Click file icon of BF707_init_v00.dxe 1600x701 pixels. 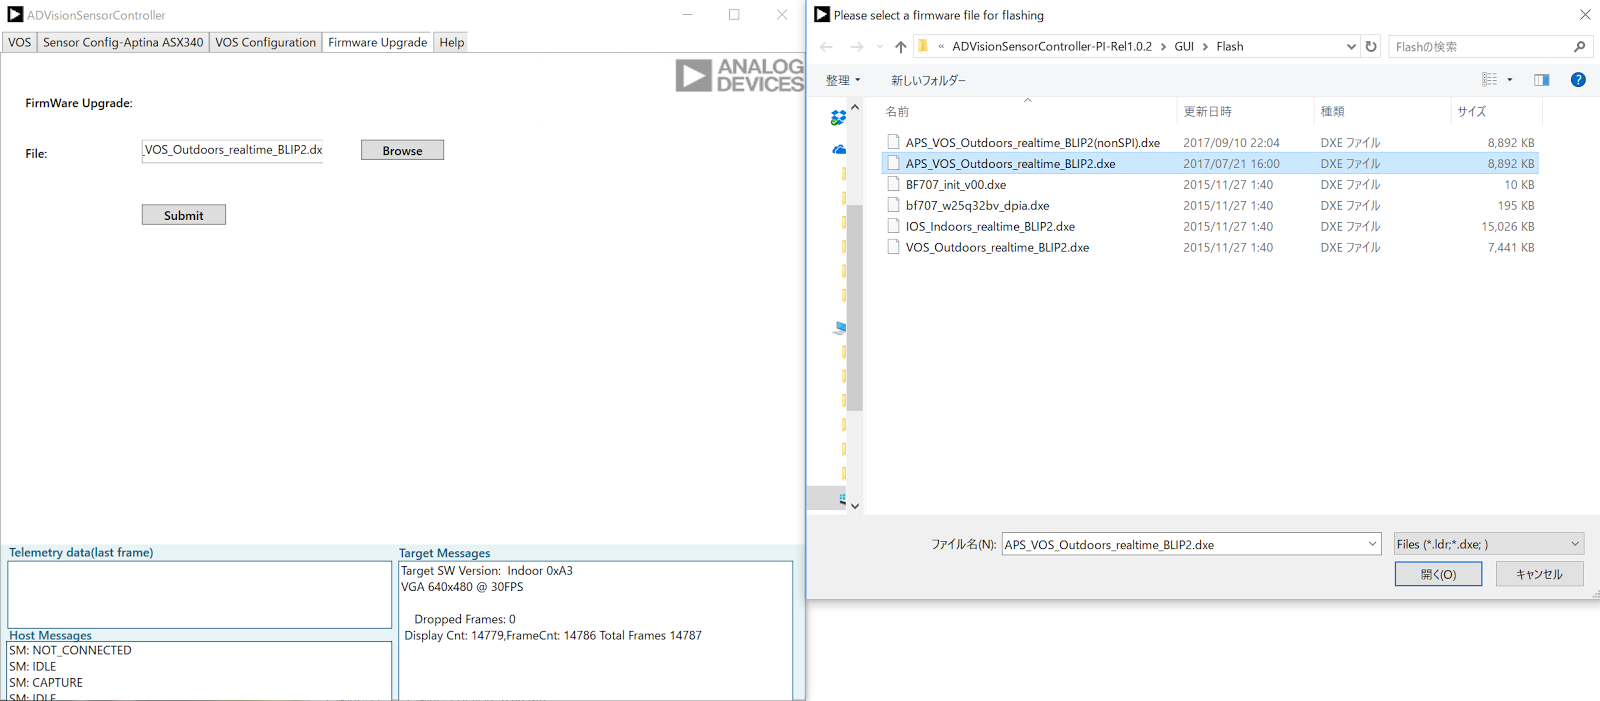tap(893, 184)
